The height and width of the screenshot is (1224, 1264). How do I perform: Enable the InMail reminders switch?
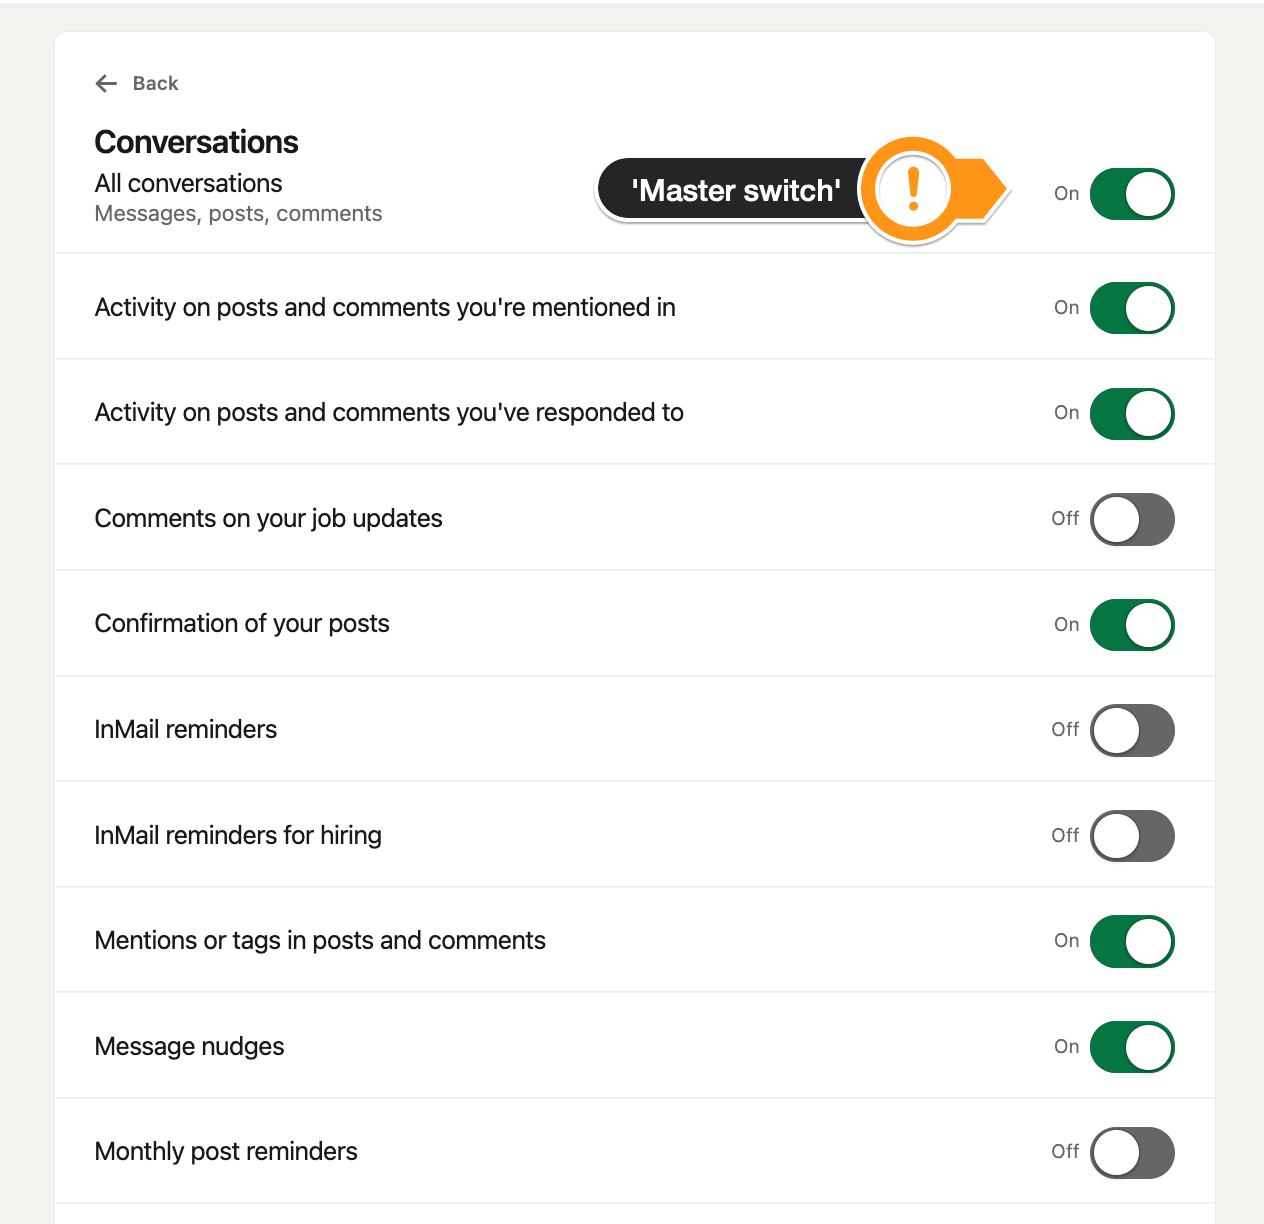1132,730
